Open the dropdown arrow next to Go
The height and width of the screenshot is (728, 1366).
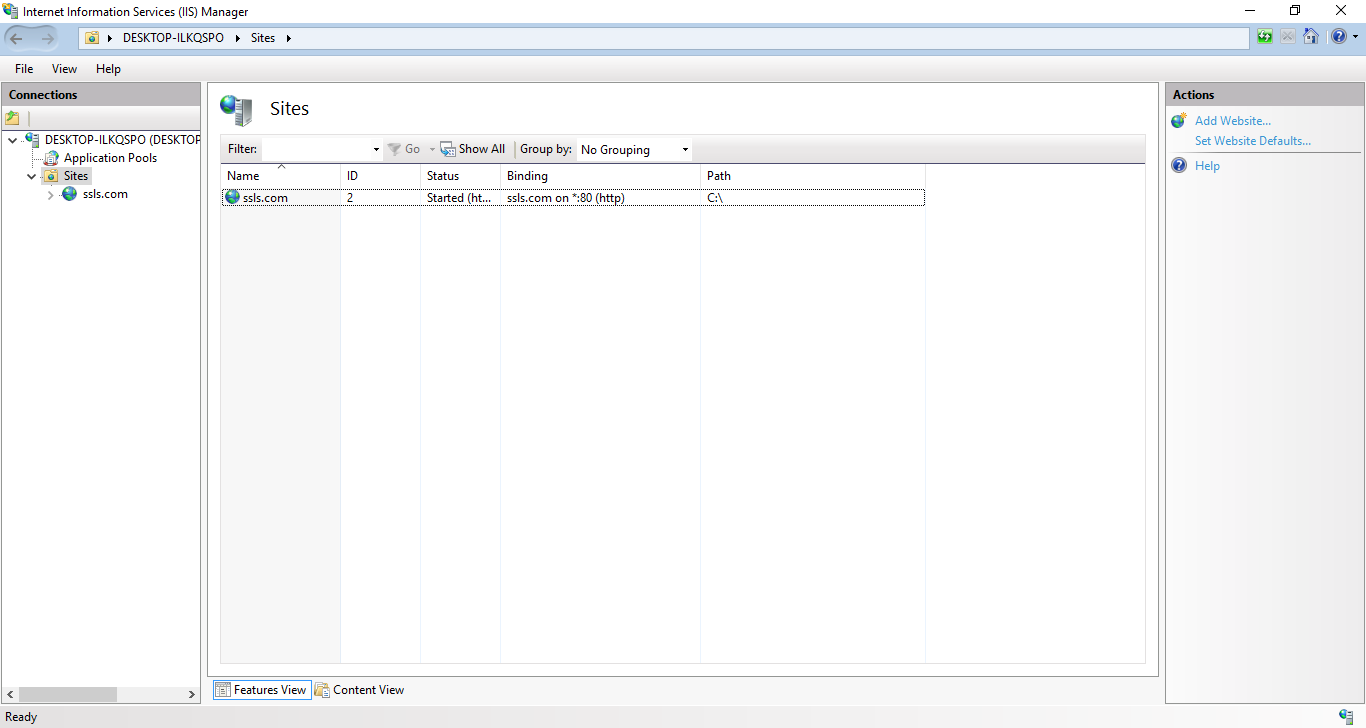pos(432,149)
